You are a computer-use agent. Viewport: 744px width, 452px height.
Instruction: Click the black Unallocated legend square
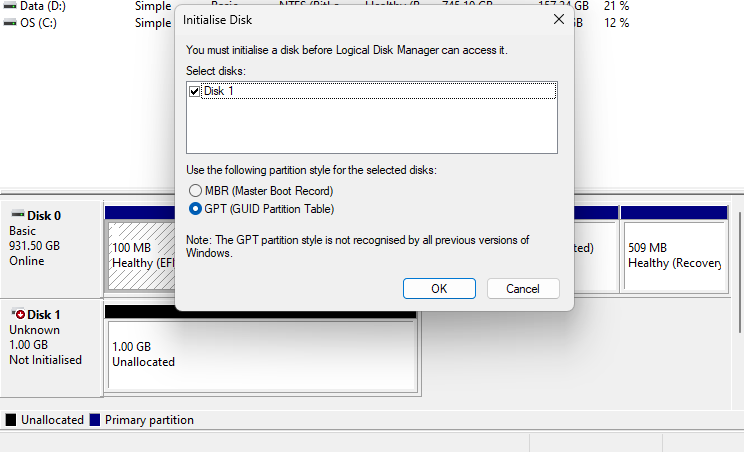(10, 420)
